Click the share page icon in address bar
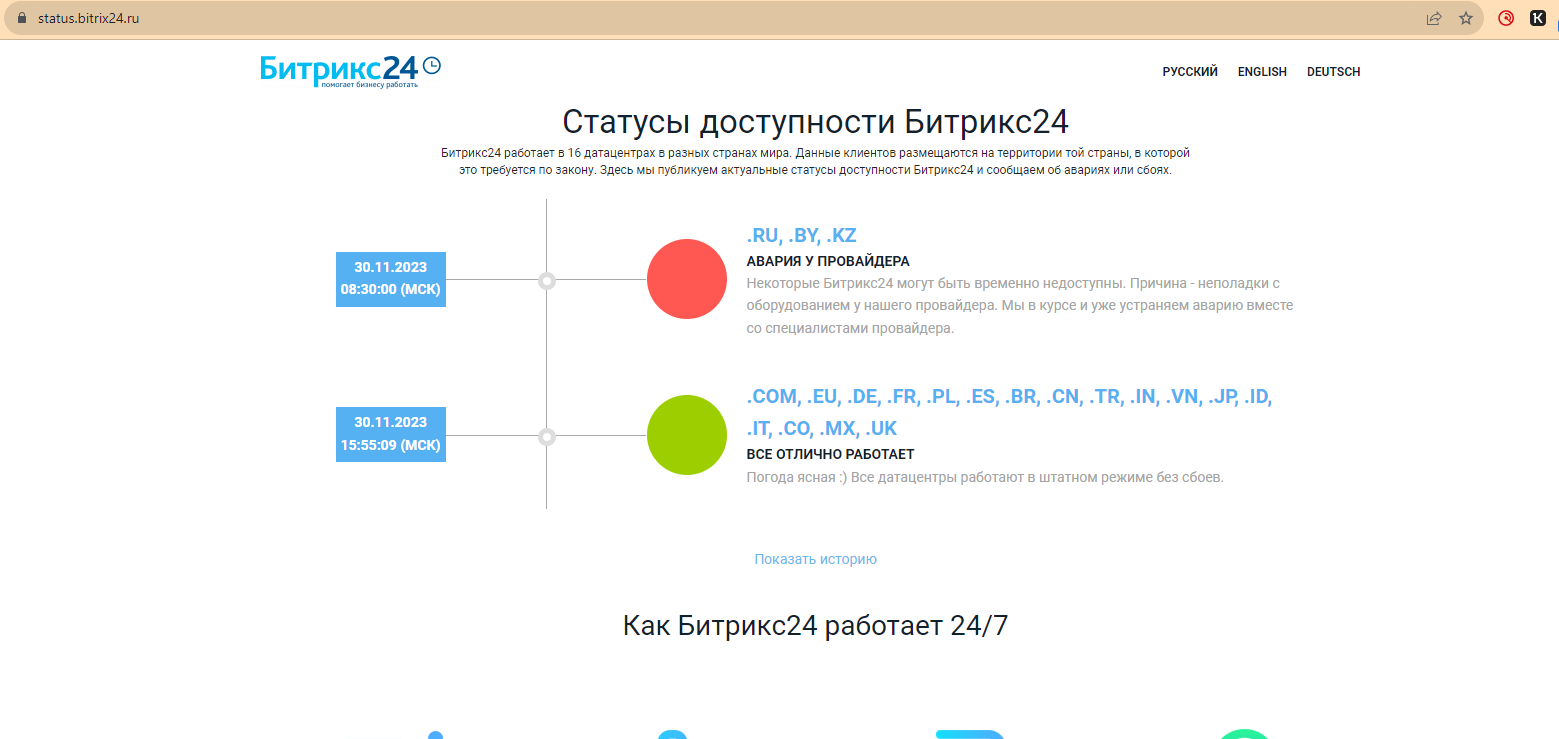This screenshot has height=739, width=1559. click(1434, 18)
